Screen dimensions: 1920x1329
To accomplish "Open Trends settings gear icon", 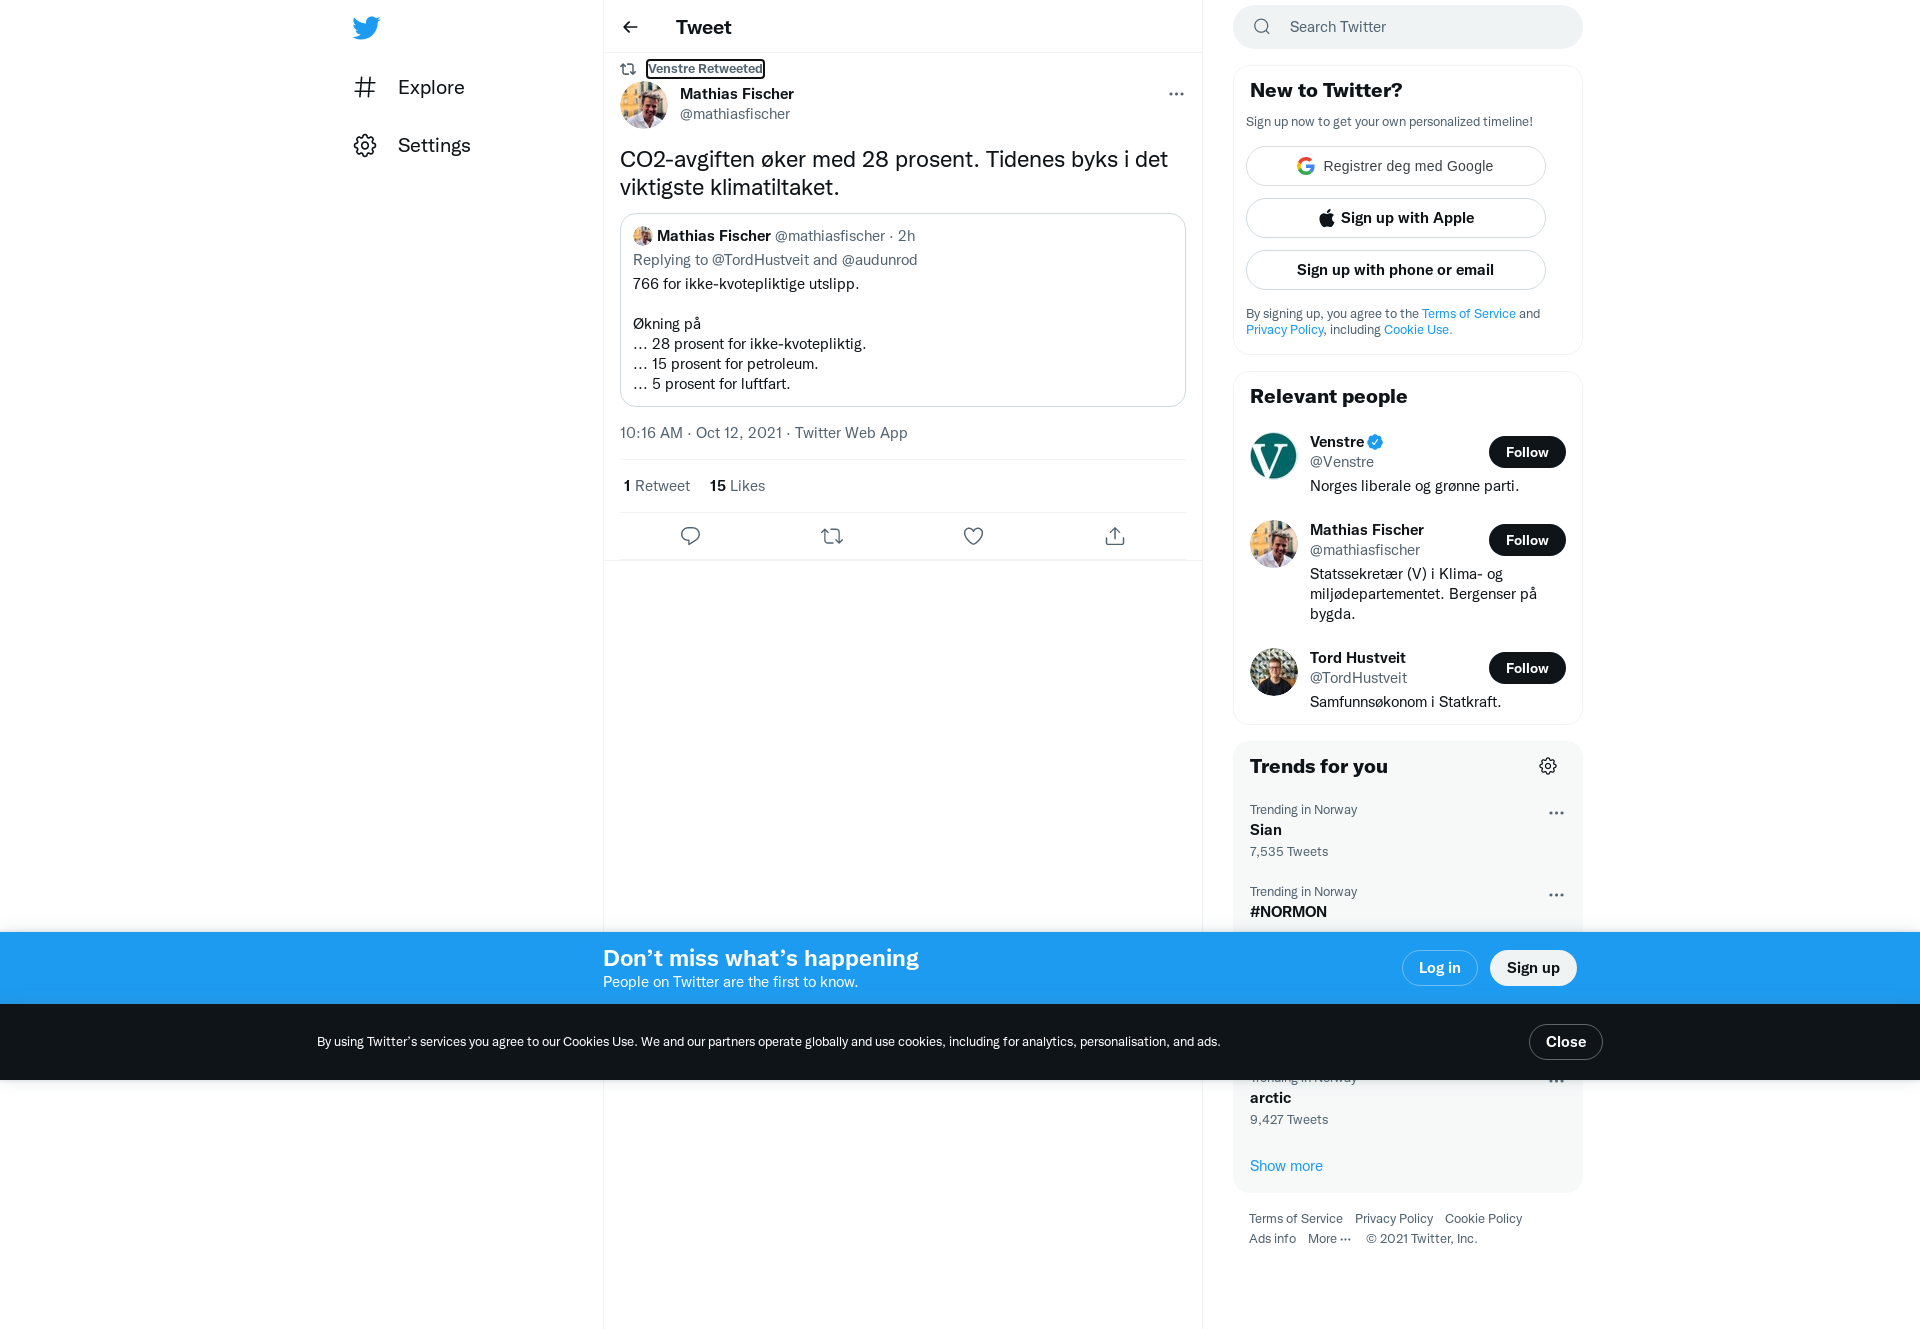I will 1548,766.
